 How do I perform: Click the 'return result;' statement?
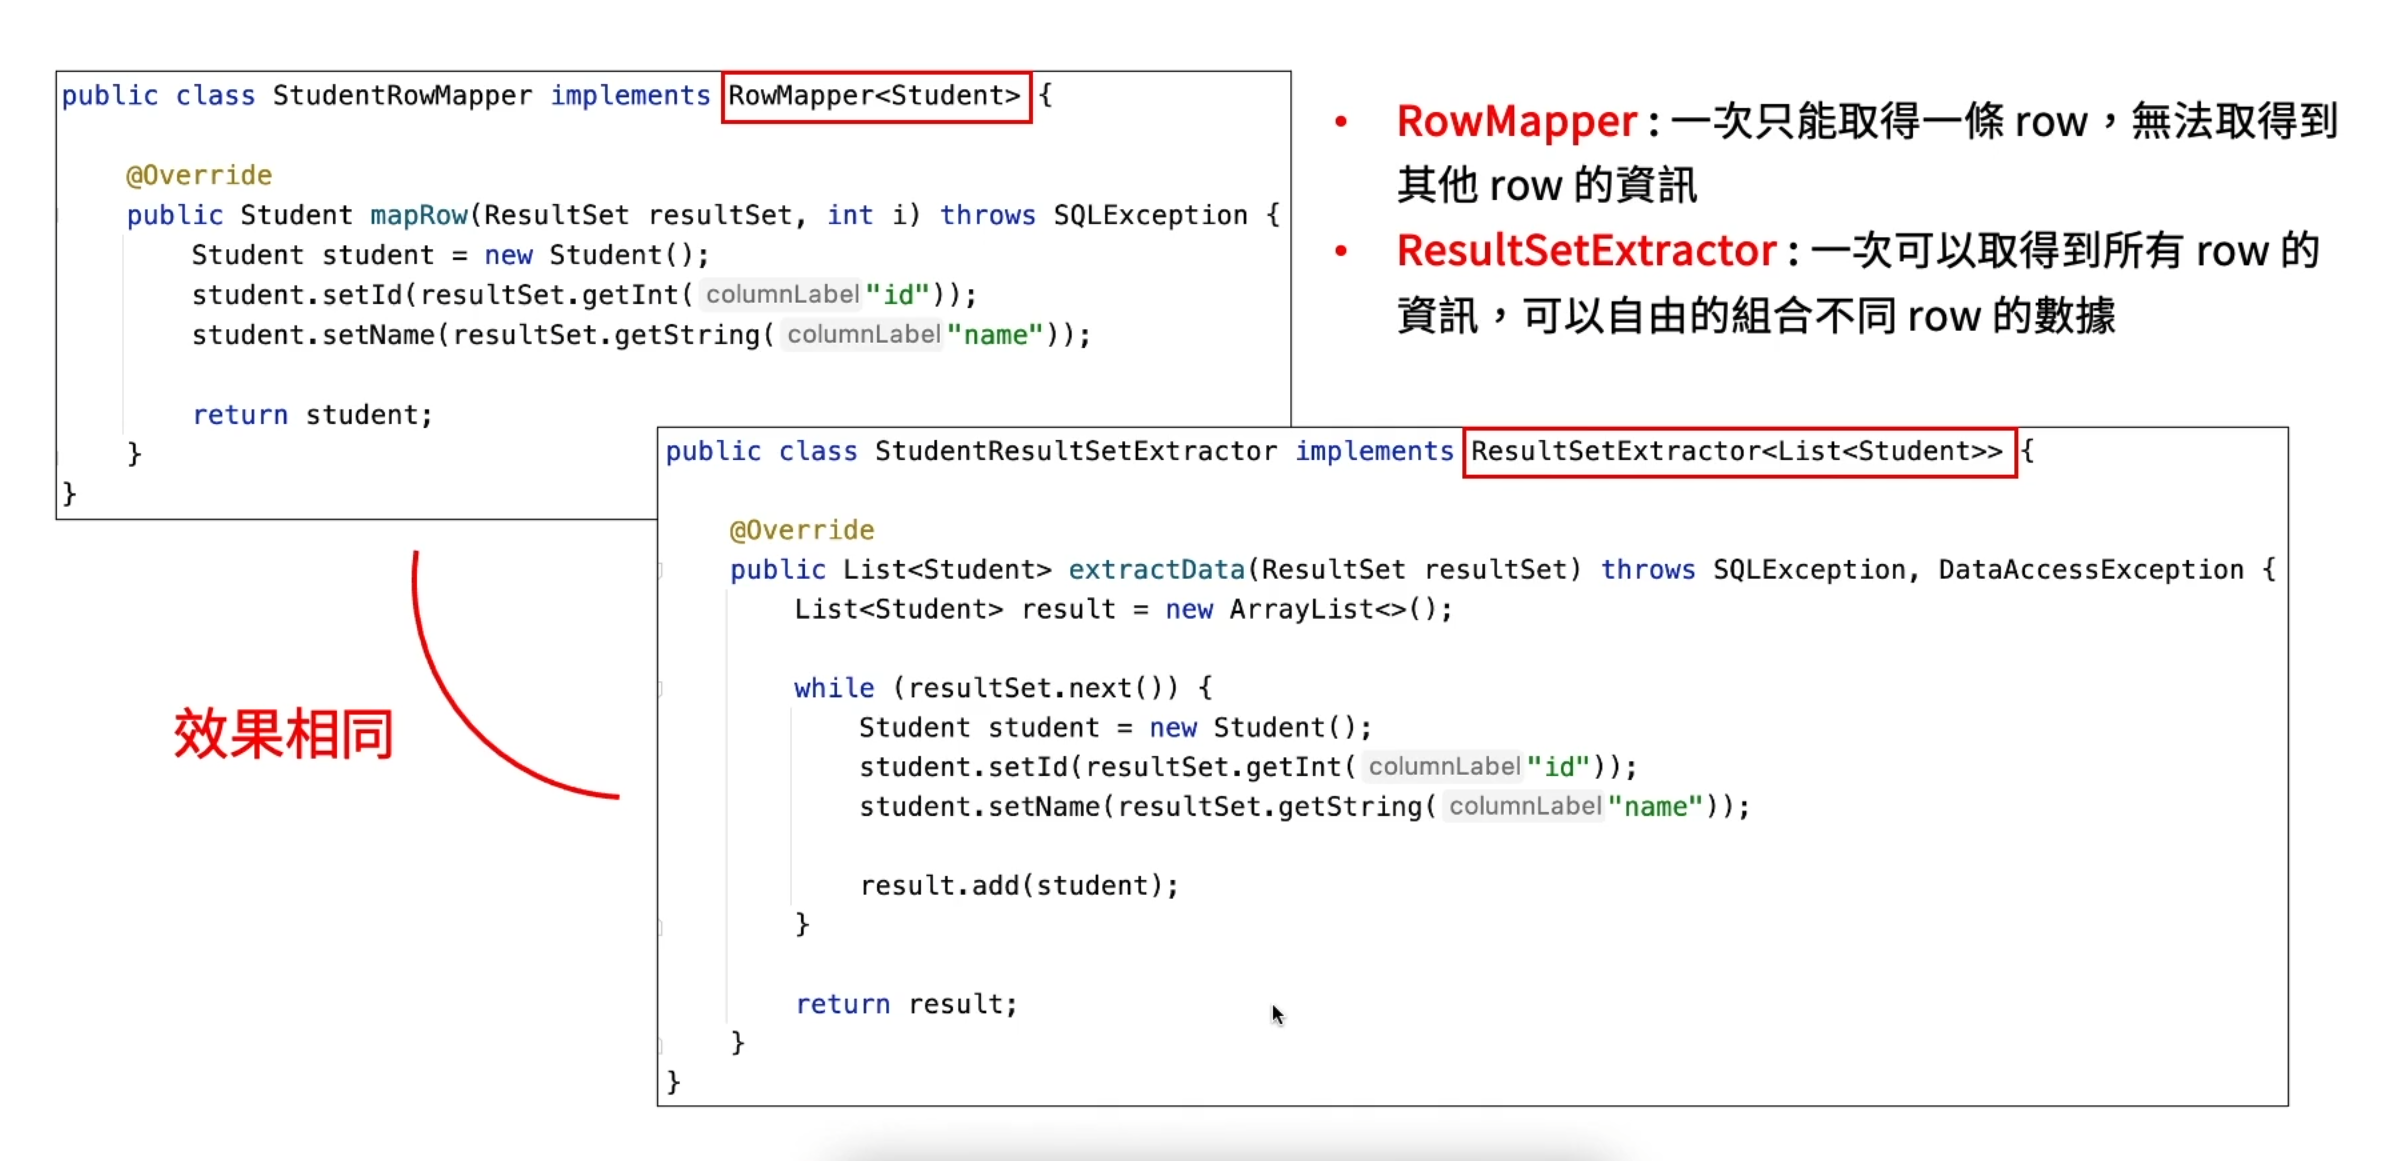[906, 1004]
